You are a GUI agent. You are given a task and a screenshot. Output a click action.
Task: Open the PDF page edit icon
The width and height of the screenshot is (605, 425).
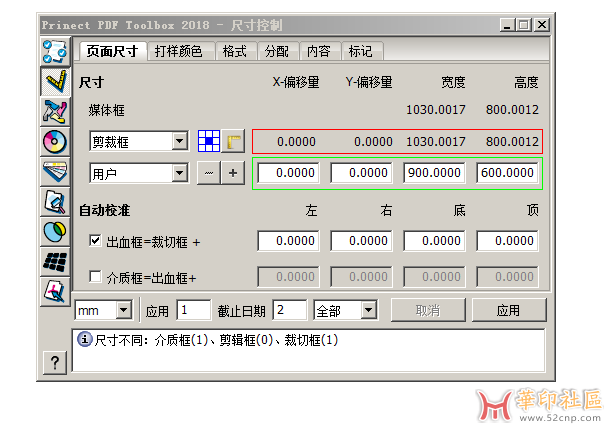click(x=55, y=292)
